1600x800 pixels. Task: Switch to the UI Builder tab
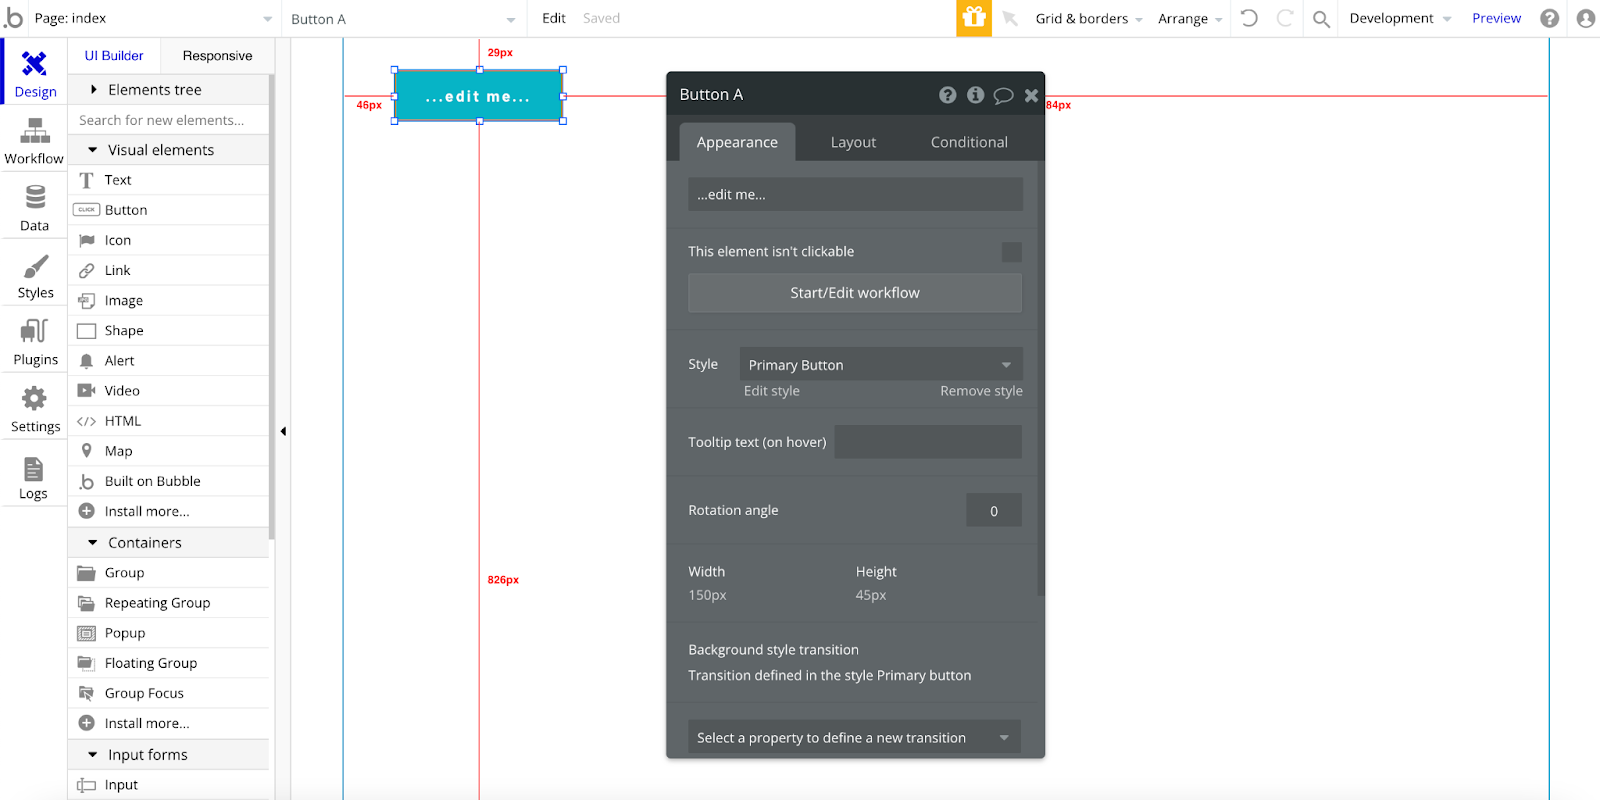pos(114,56)
